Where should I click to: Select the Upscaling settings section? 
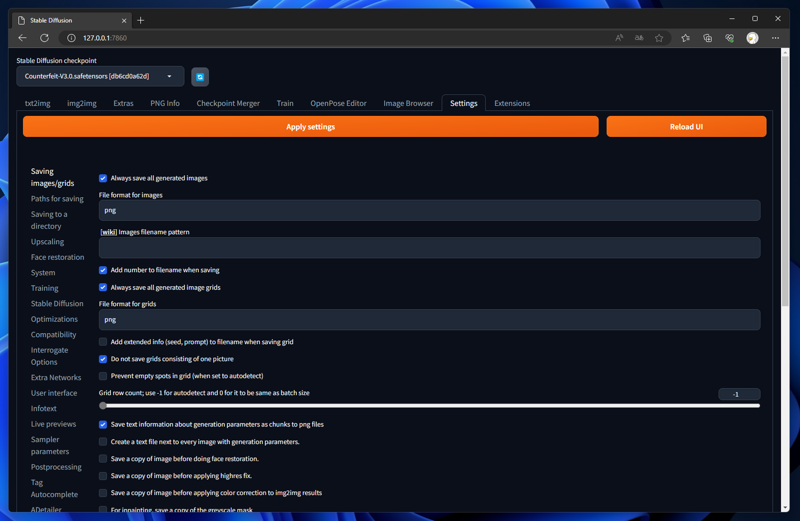(x=47, y=241)
